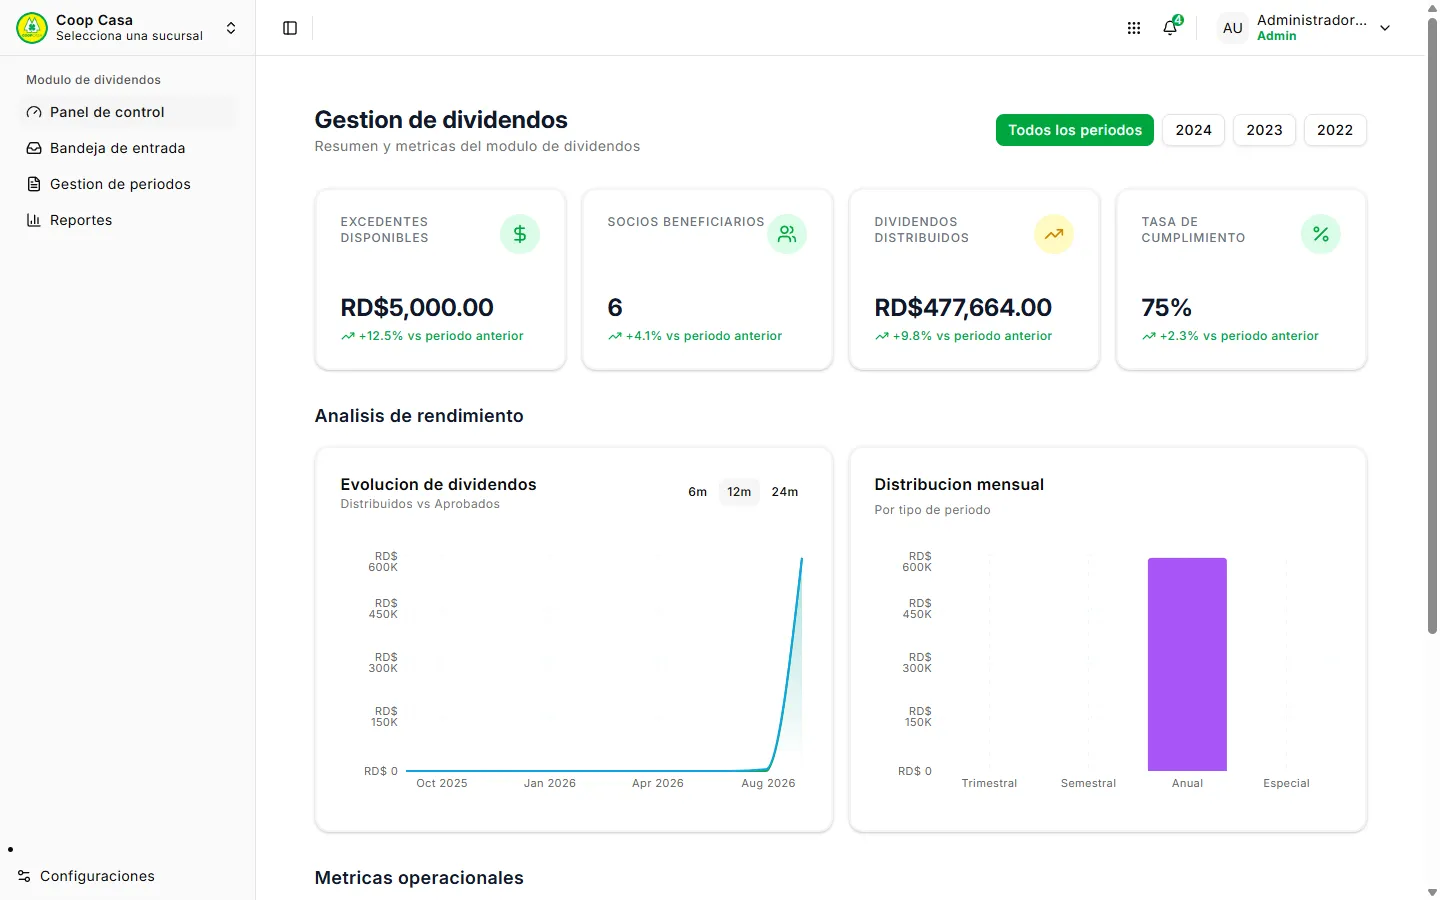Click the Gestion de periodos document icon
Screen dimensions: 1440x900
[x=34, y=184]
